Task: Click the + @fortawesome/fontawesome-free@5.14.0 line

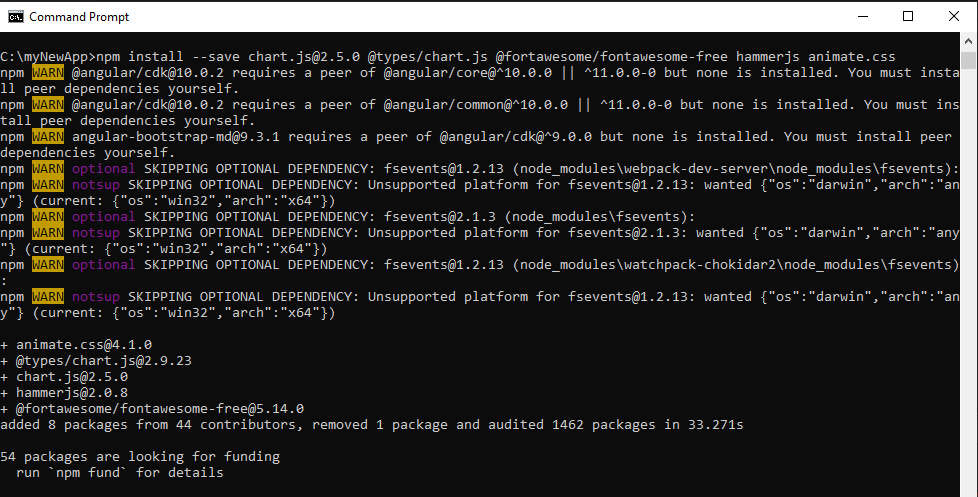Action: pos(160,409)
